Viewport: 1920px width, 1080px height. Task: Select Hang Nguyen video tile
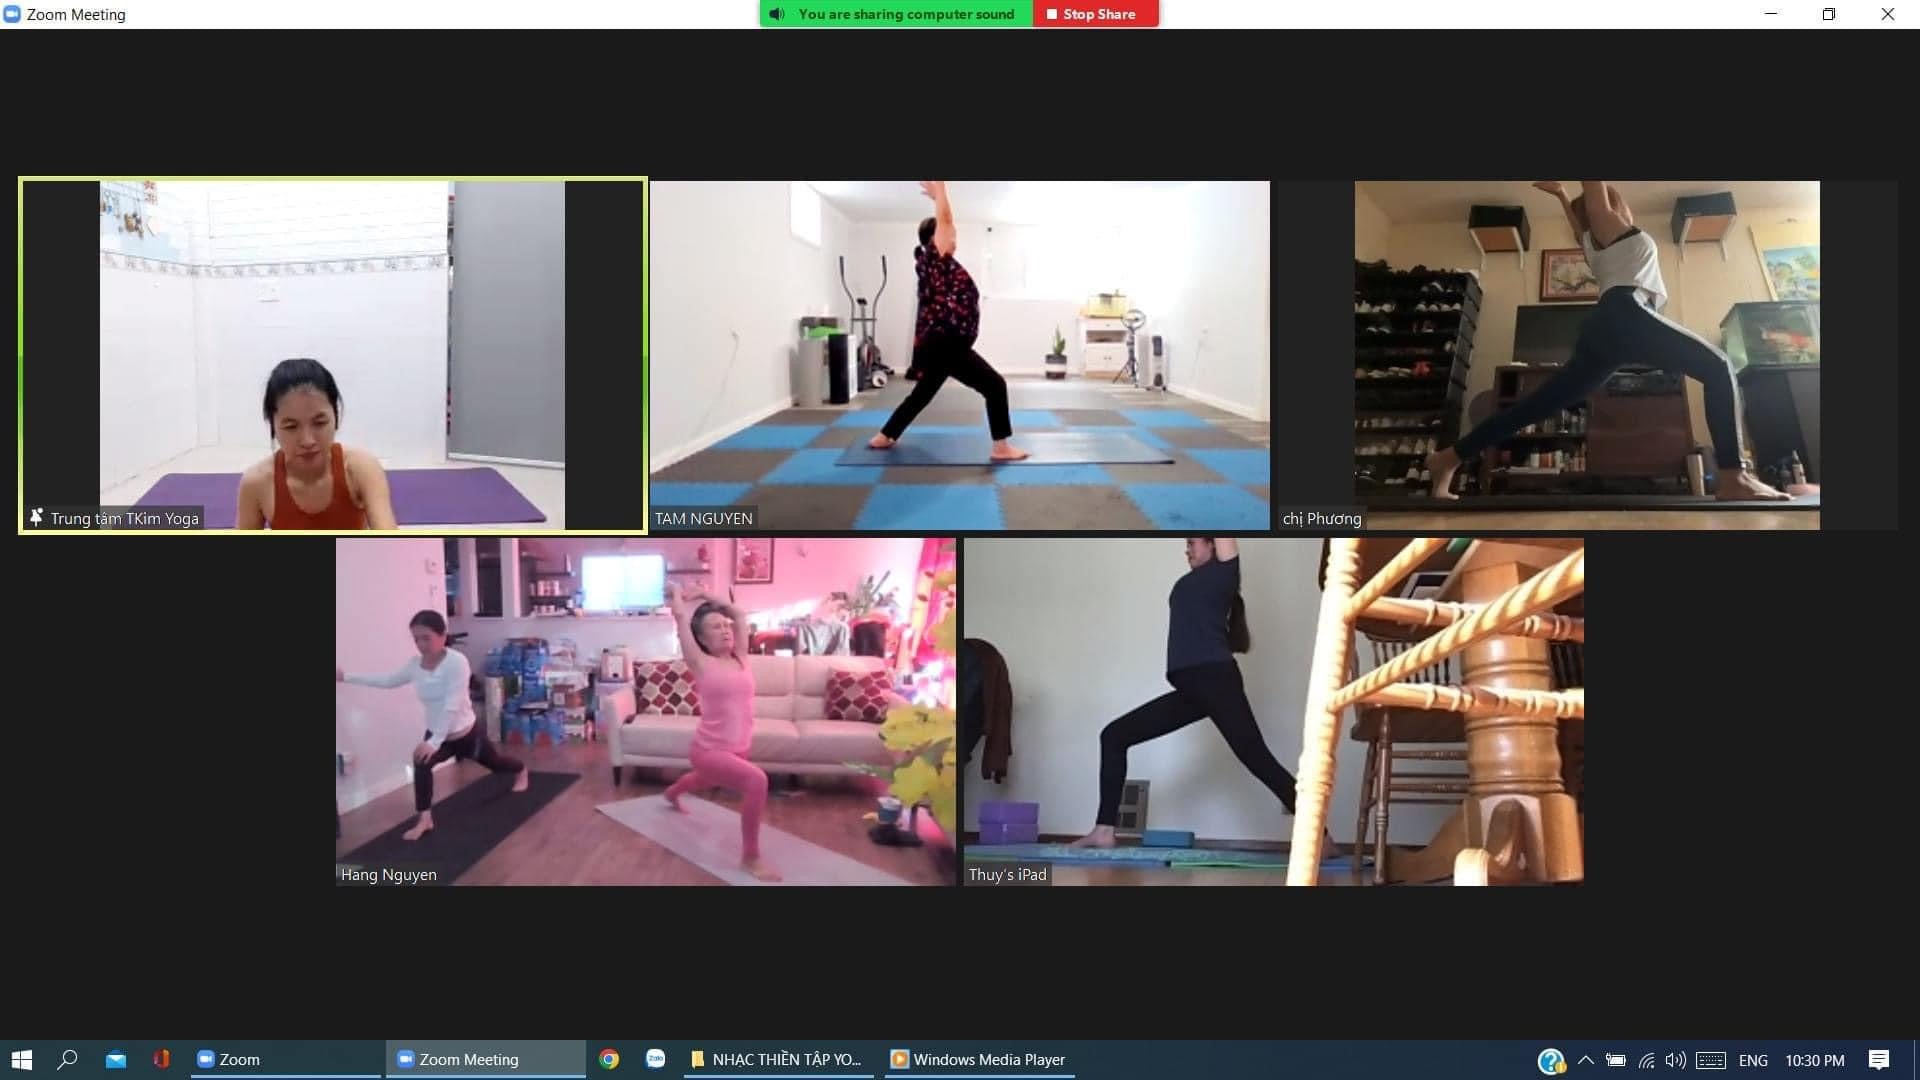click(x=646, y=712)
